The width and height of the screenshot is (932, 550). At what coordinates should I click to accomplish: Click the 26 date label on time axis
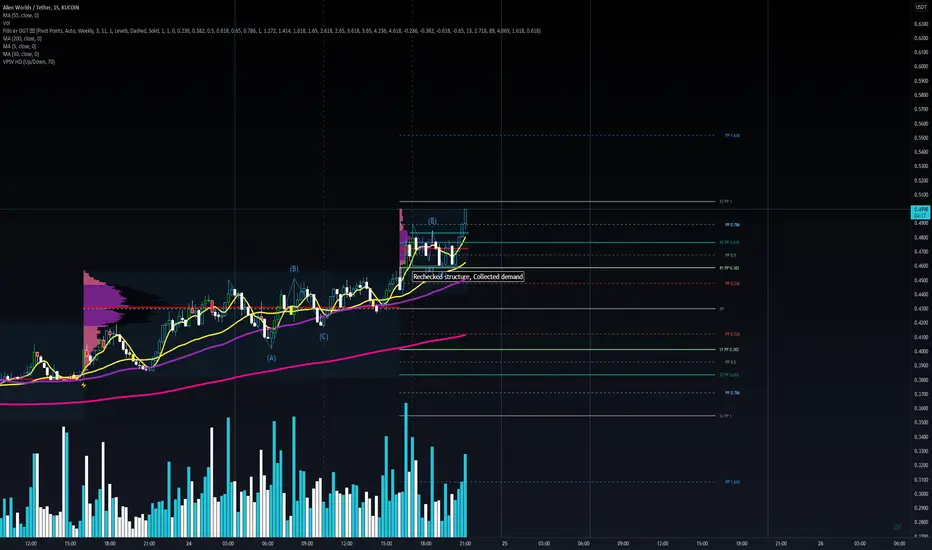click(x=820, y=543)
